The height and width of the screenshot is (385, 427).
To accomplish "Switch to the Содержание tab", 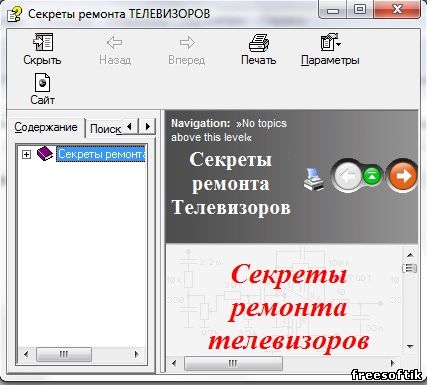I will pos(46,127).
